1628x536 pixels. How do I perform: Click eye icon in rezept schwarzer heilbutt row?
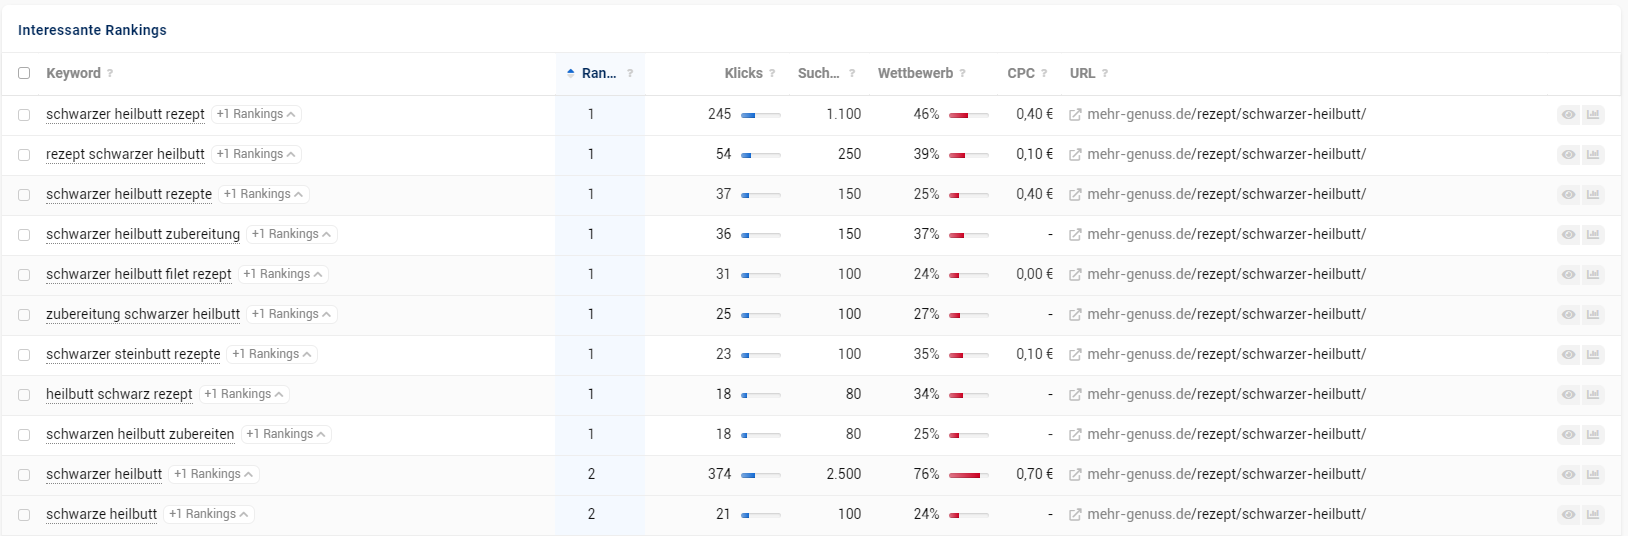(x=1568, y=155)
